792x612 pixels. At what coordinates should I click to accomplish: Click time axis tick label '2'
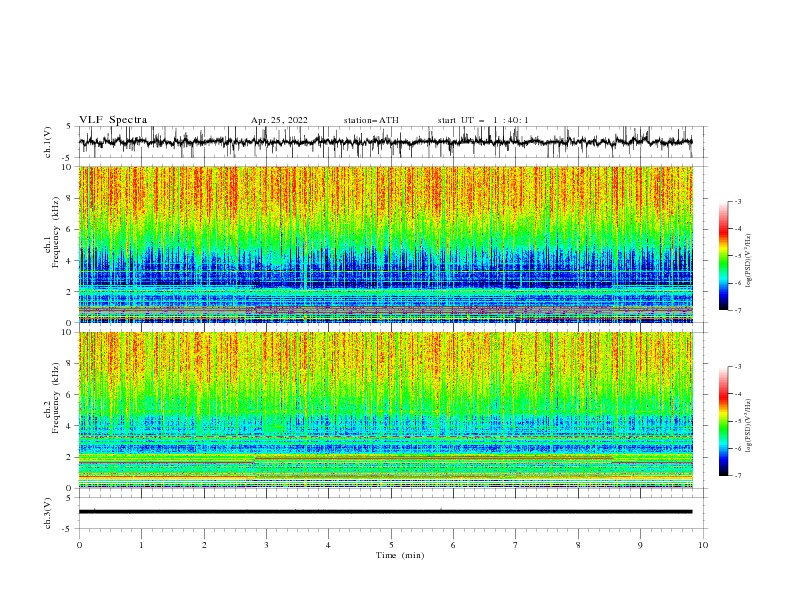point(204,545)
